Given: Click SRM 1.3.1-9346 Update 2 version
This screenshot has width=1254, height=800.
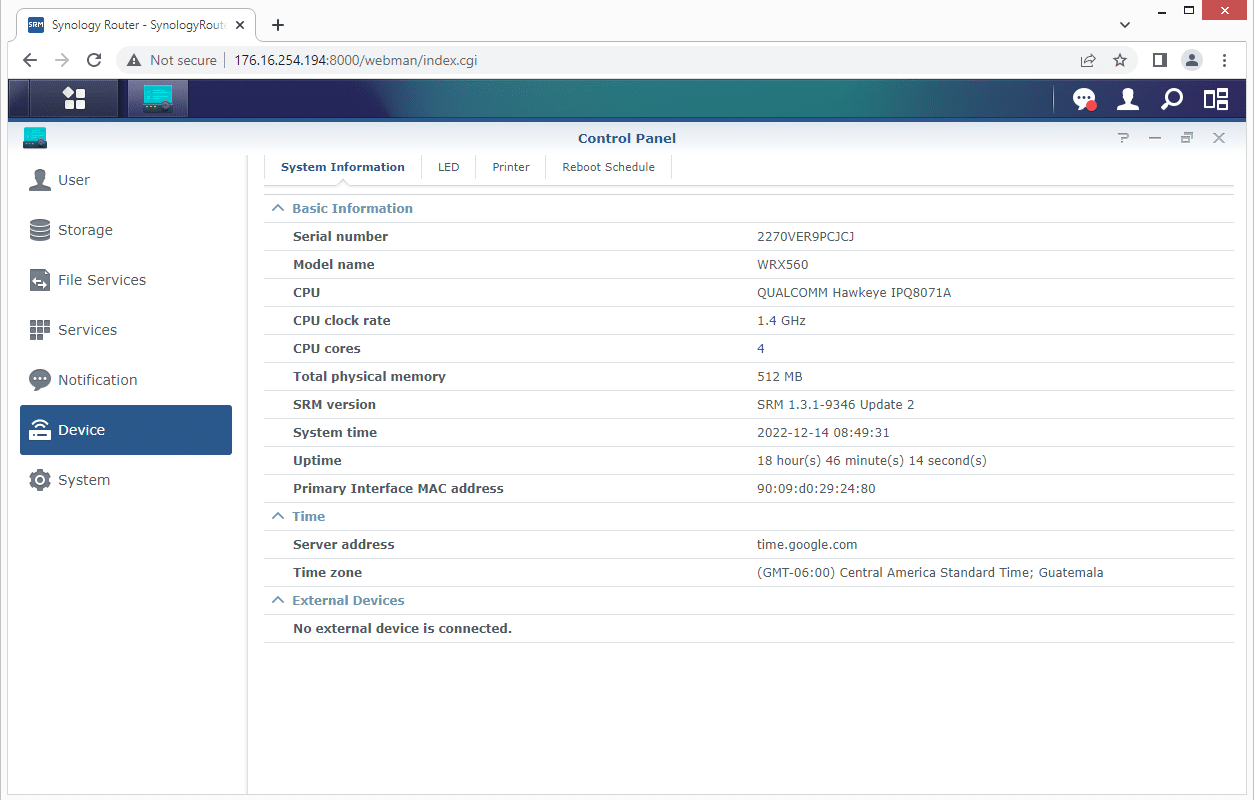Looking at the screenshot, I should [x=836, y=405].
